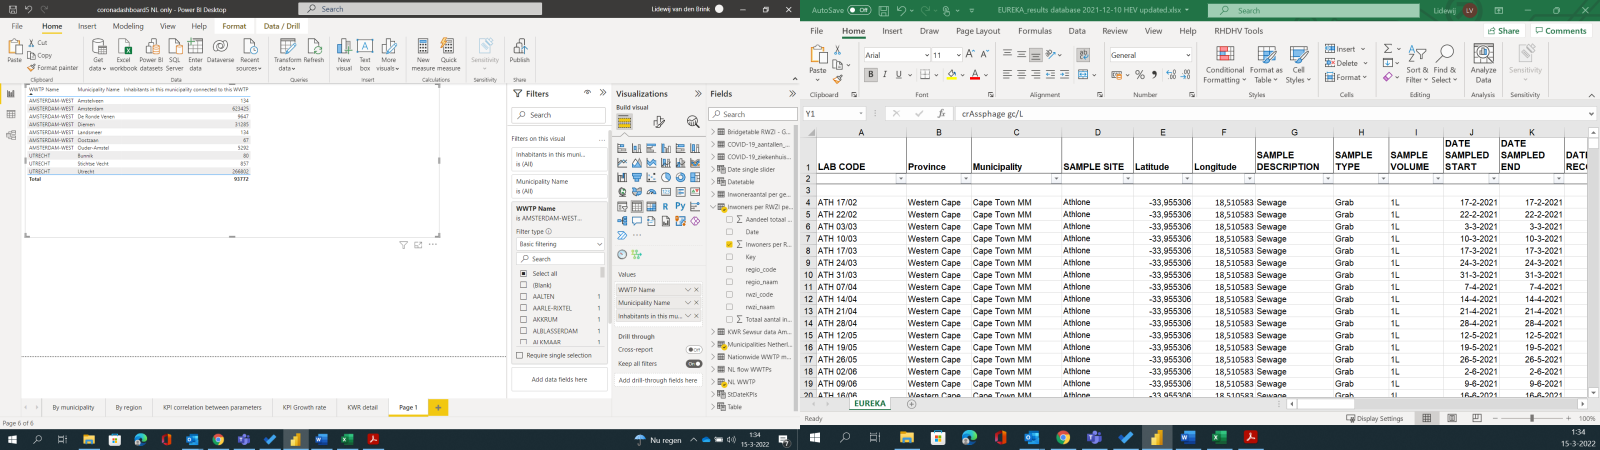Open Basic filtering filter type dropdown

click(x=560, y=244)
